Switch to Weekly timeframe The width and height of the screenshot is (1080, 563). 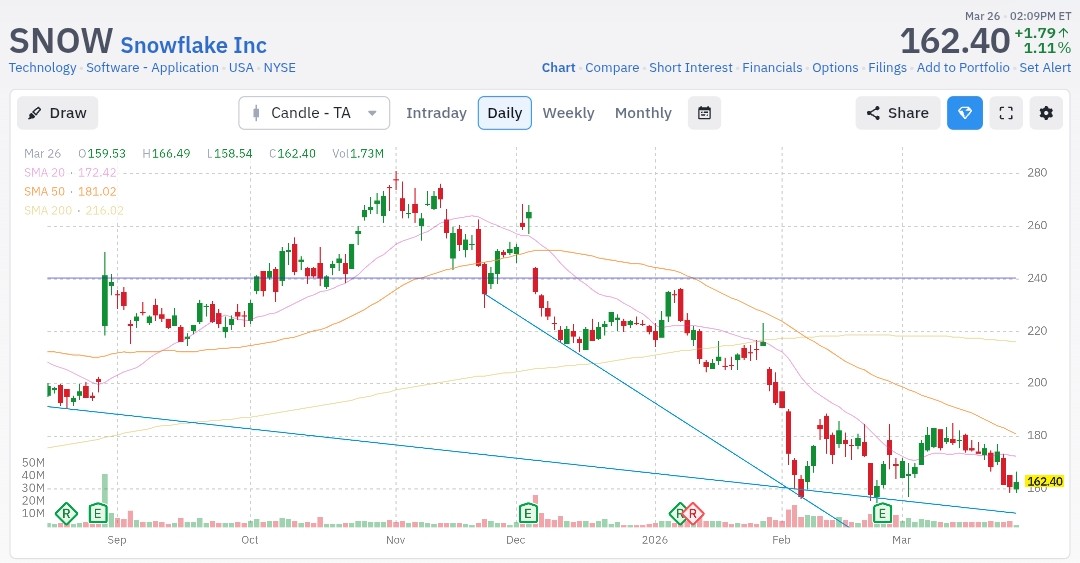pyautogui.click(x=568, y=113)
